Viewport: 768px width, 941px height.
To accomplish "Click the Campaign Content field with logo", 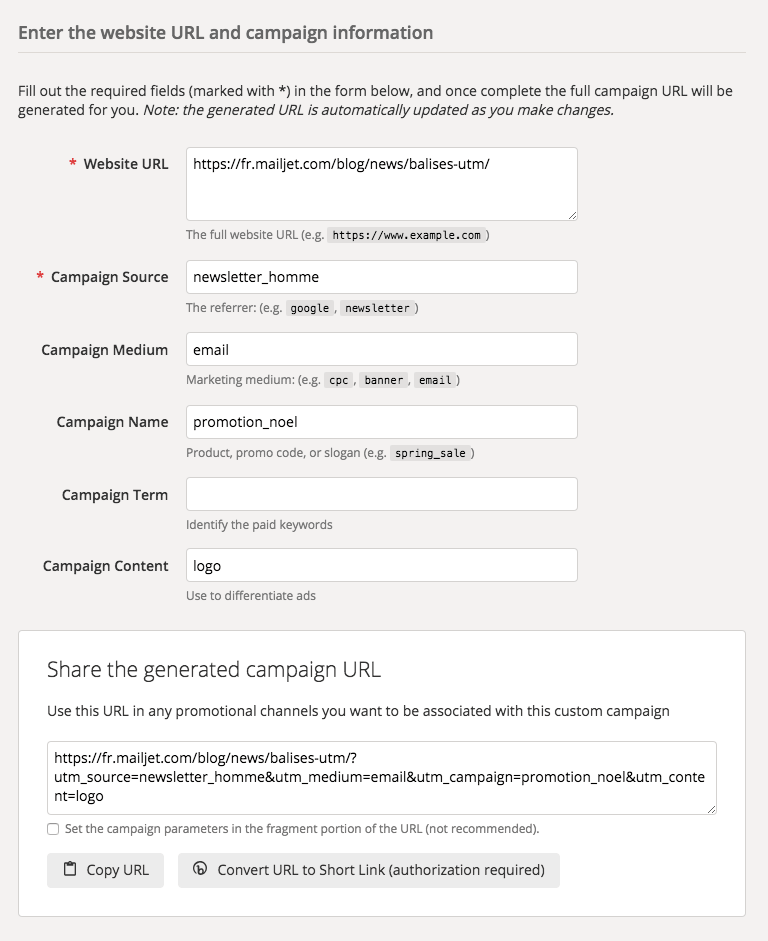I will point(382,565).
